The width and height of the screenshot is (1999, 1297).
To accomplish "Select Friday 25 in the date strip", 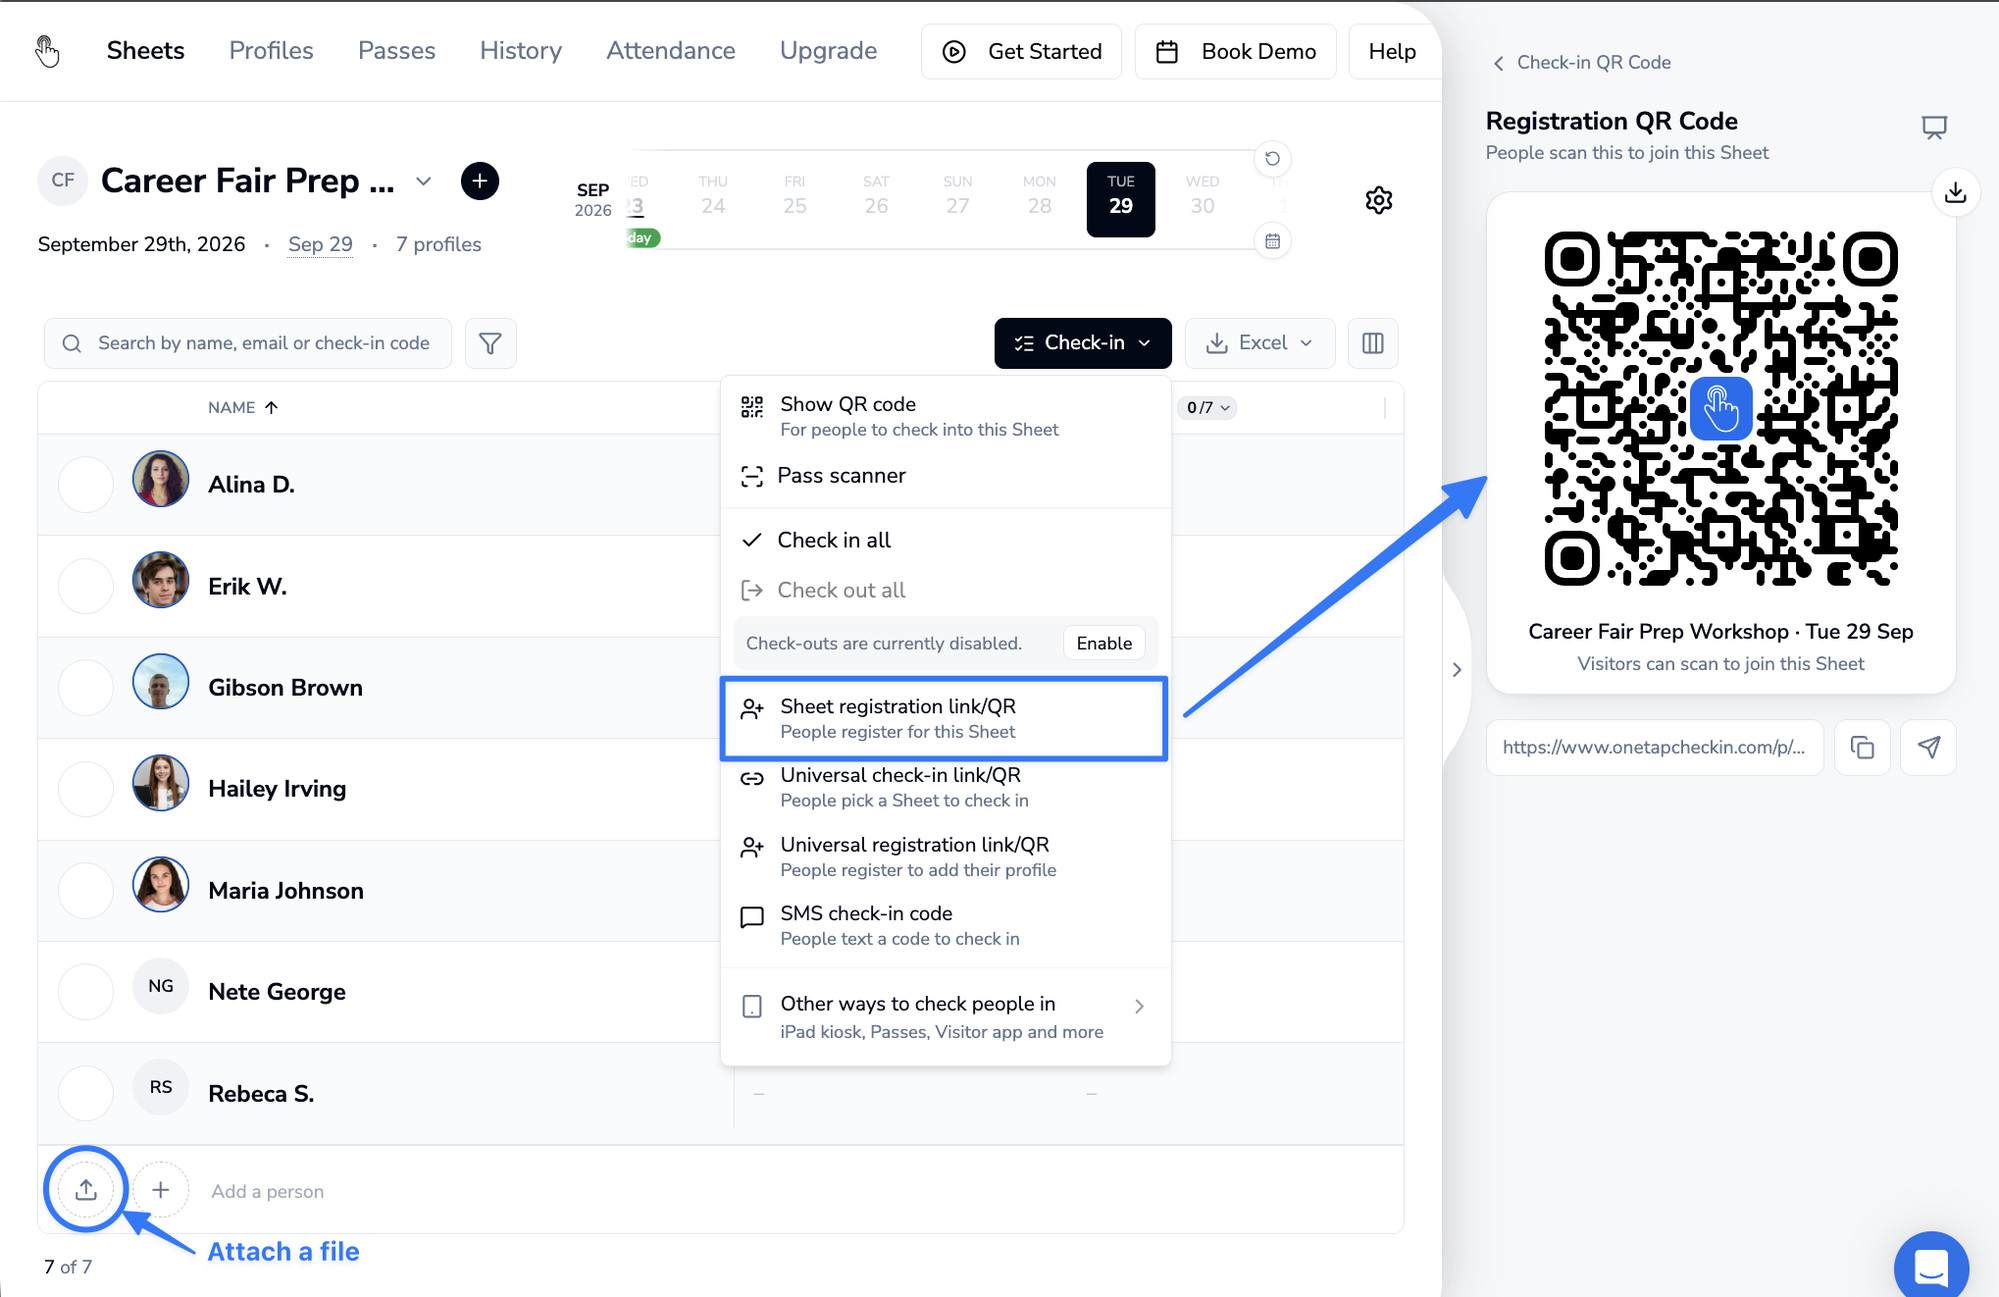I will point(795,196).
